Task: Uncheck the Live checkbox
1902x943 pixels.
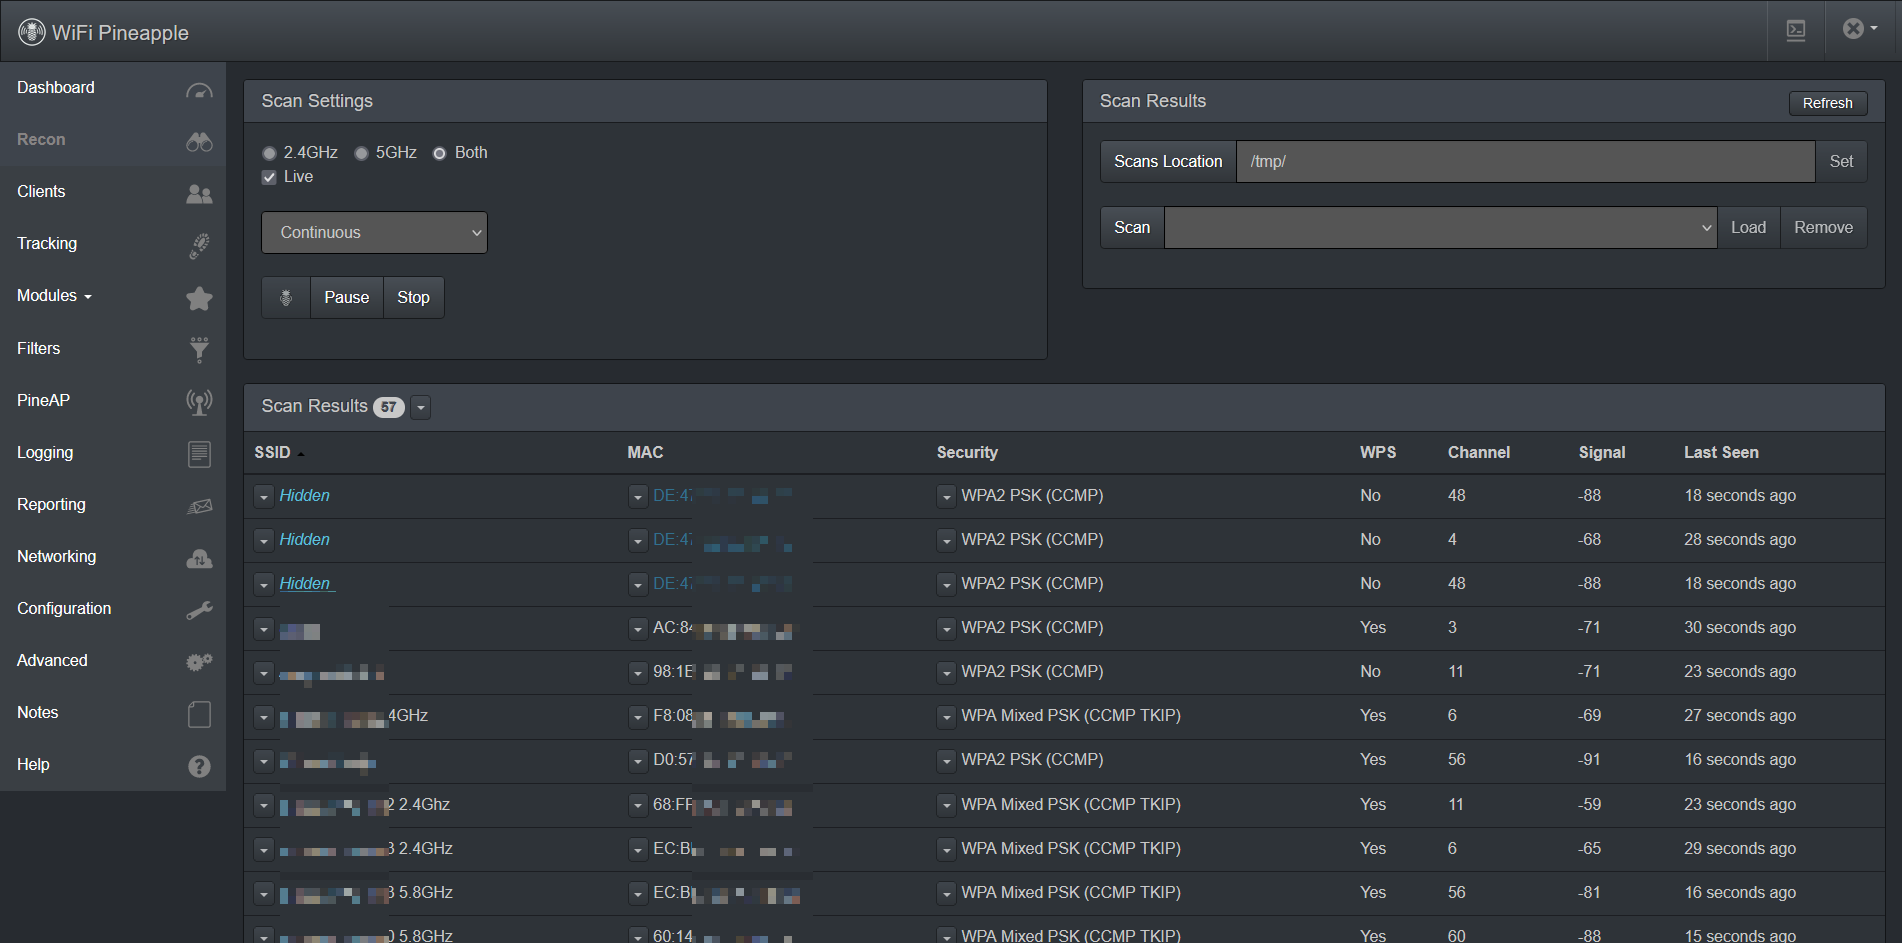Action: 269,177
